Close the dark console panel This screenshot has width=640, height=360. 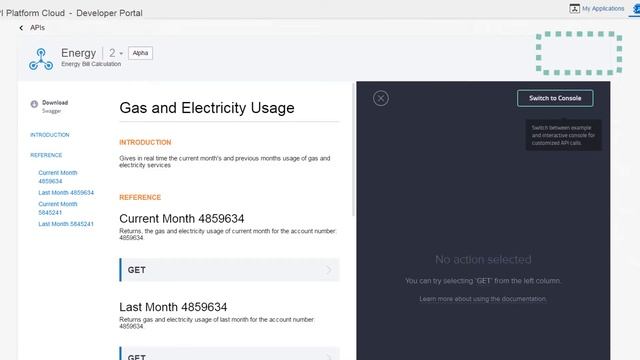point(380,98)
